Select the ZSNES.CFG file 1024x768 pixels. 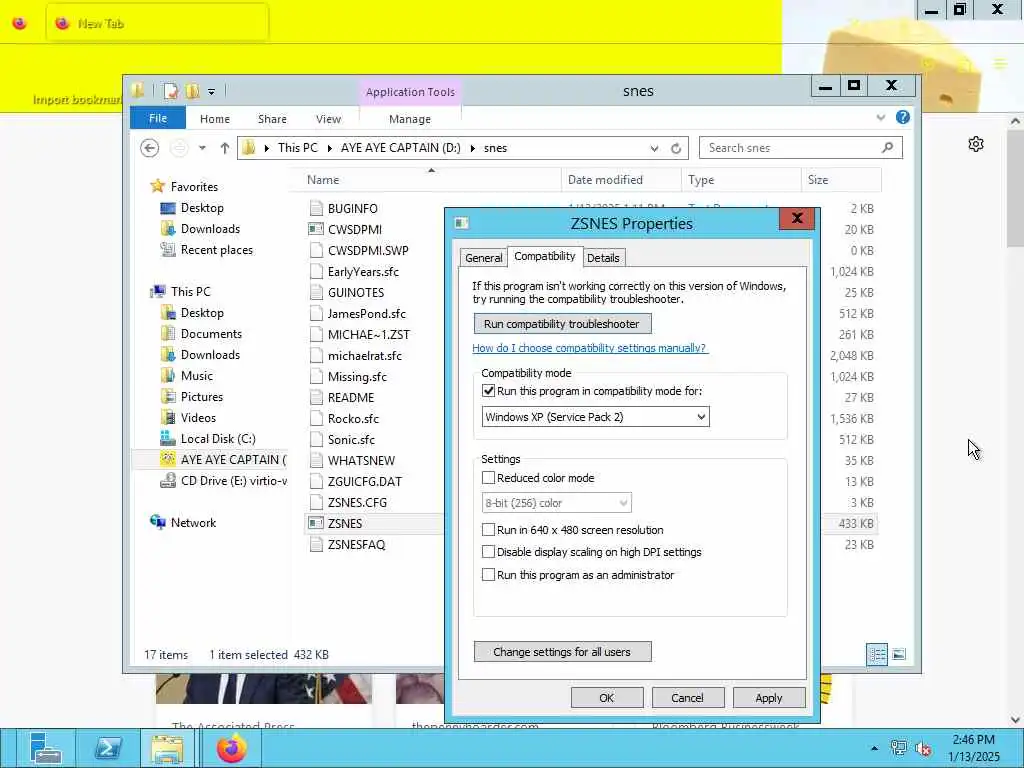pos(357,502)
